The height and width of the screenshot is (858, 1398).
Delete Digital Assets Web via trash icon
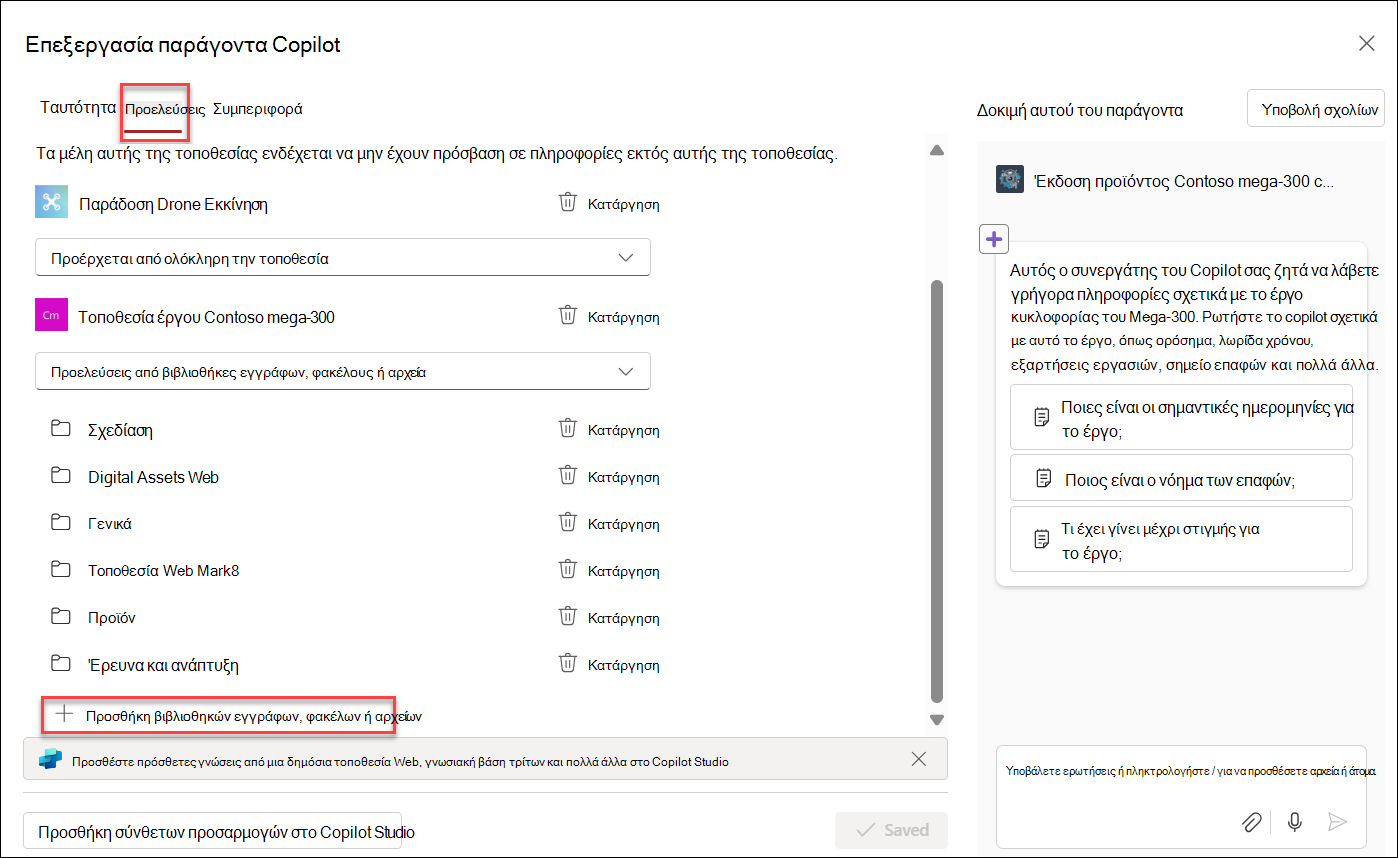click(567, 476)
